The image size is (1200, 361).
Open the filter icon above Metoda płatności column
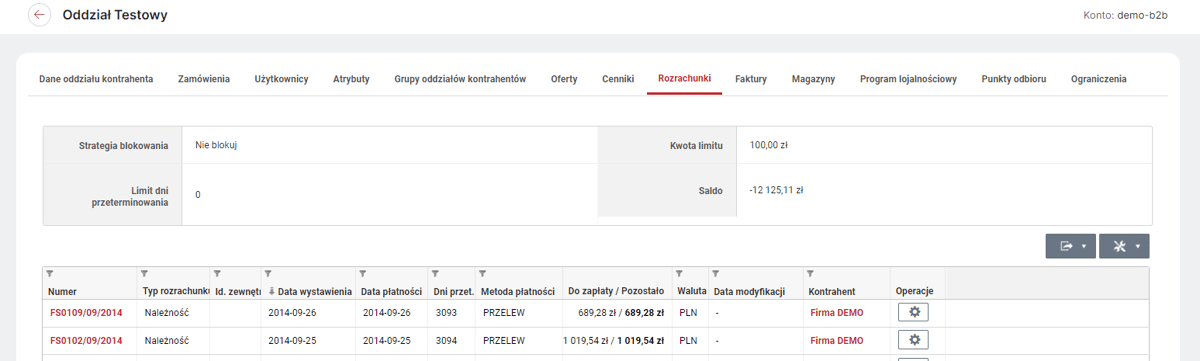point(482,273)
